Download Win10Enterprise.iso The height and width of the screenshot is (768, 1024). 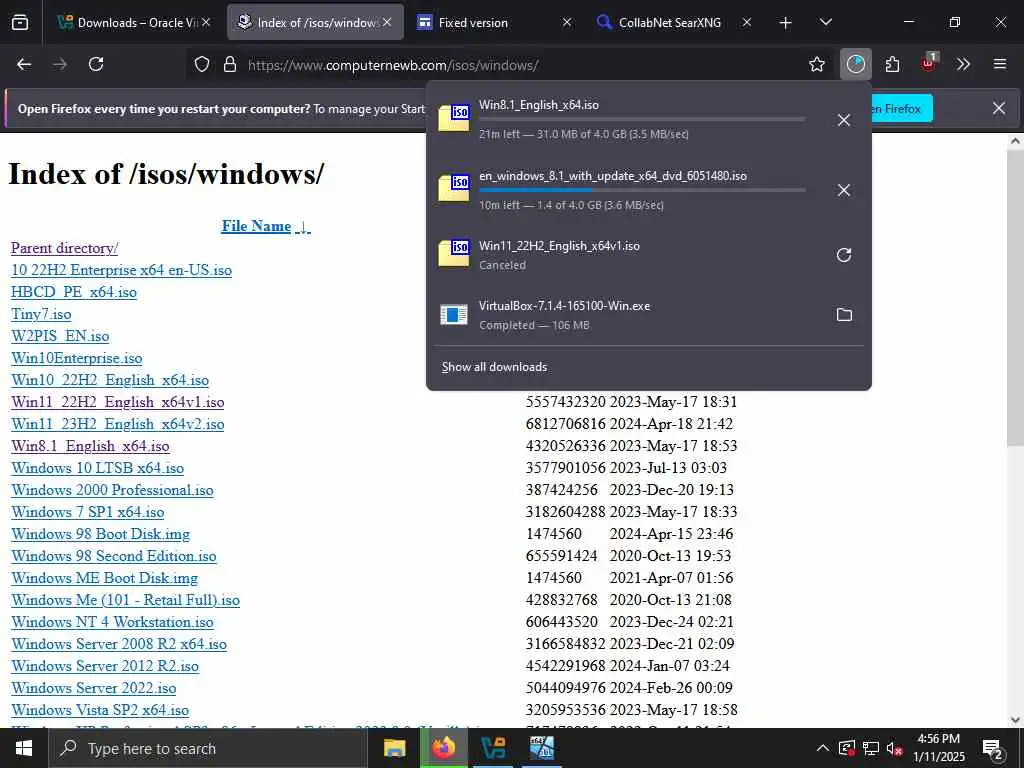point(76,358)
